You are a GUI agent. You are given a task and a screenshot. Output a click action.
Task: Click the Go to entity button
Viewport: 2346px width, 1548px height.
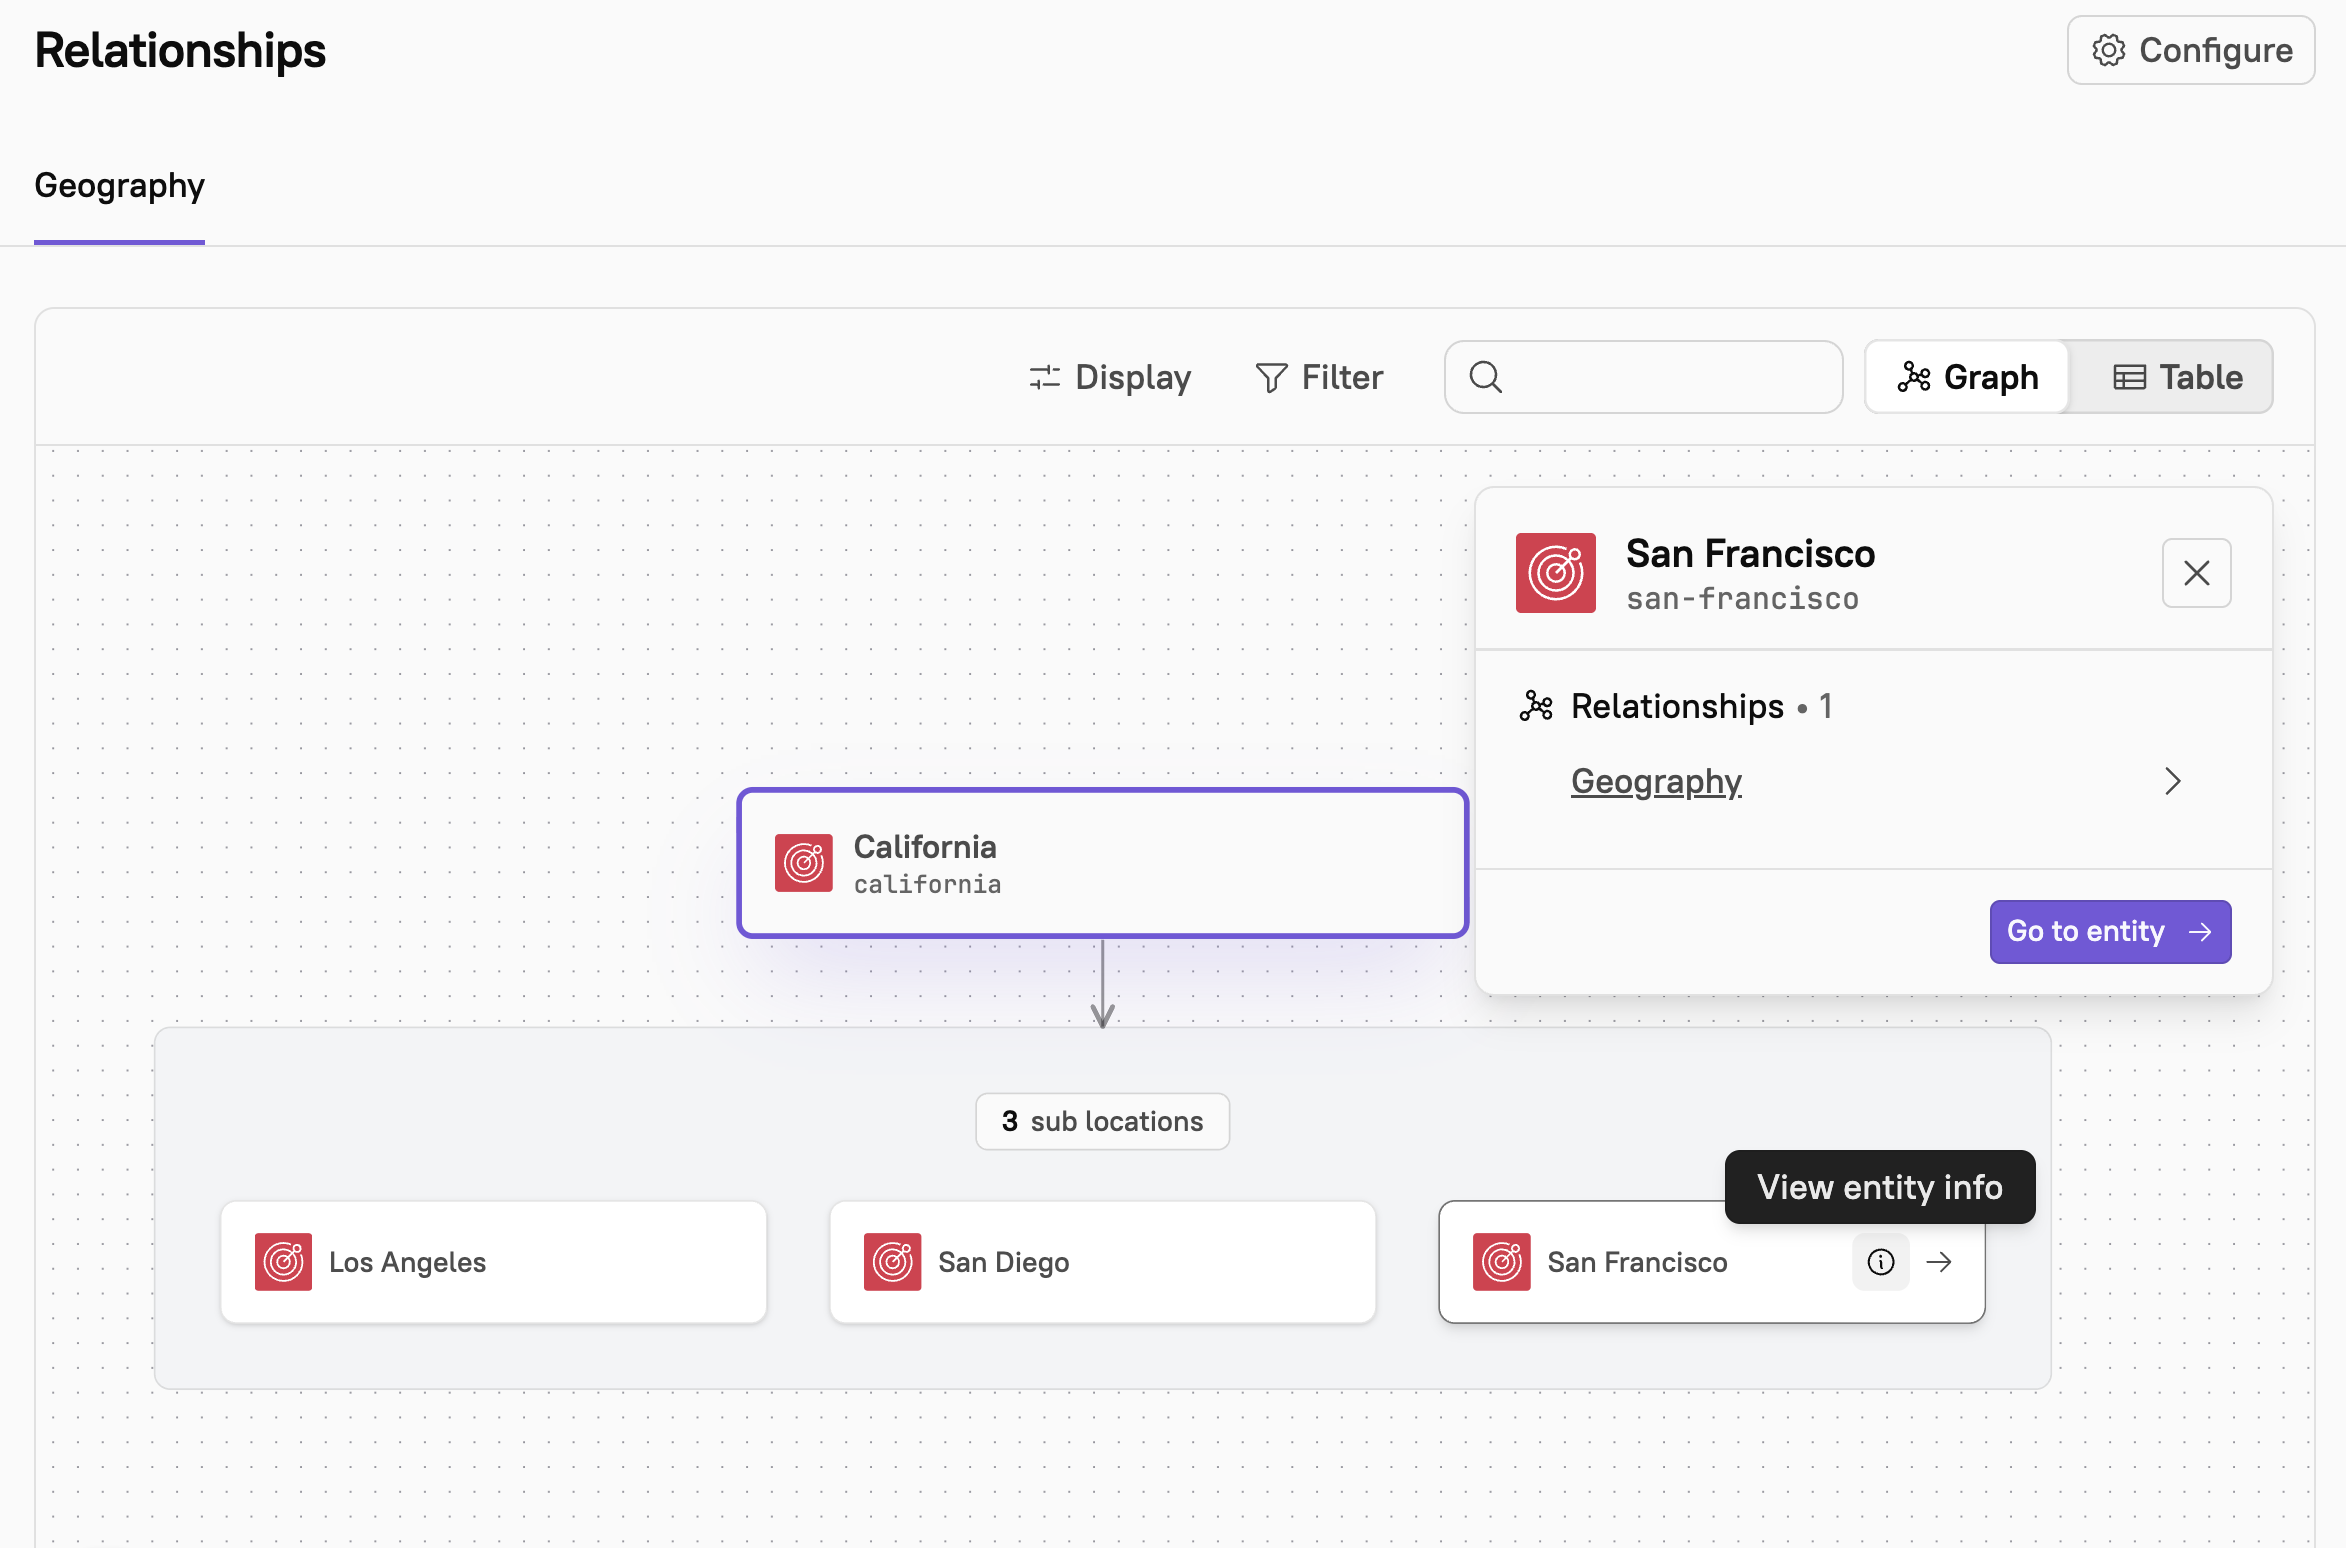(x=2110, y=931)
